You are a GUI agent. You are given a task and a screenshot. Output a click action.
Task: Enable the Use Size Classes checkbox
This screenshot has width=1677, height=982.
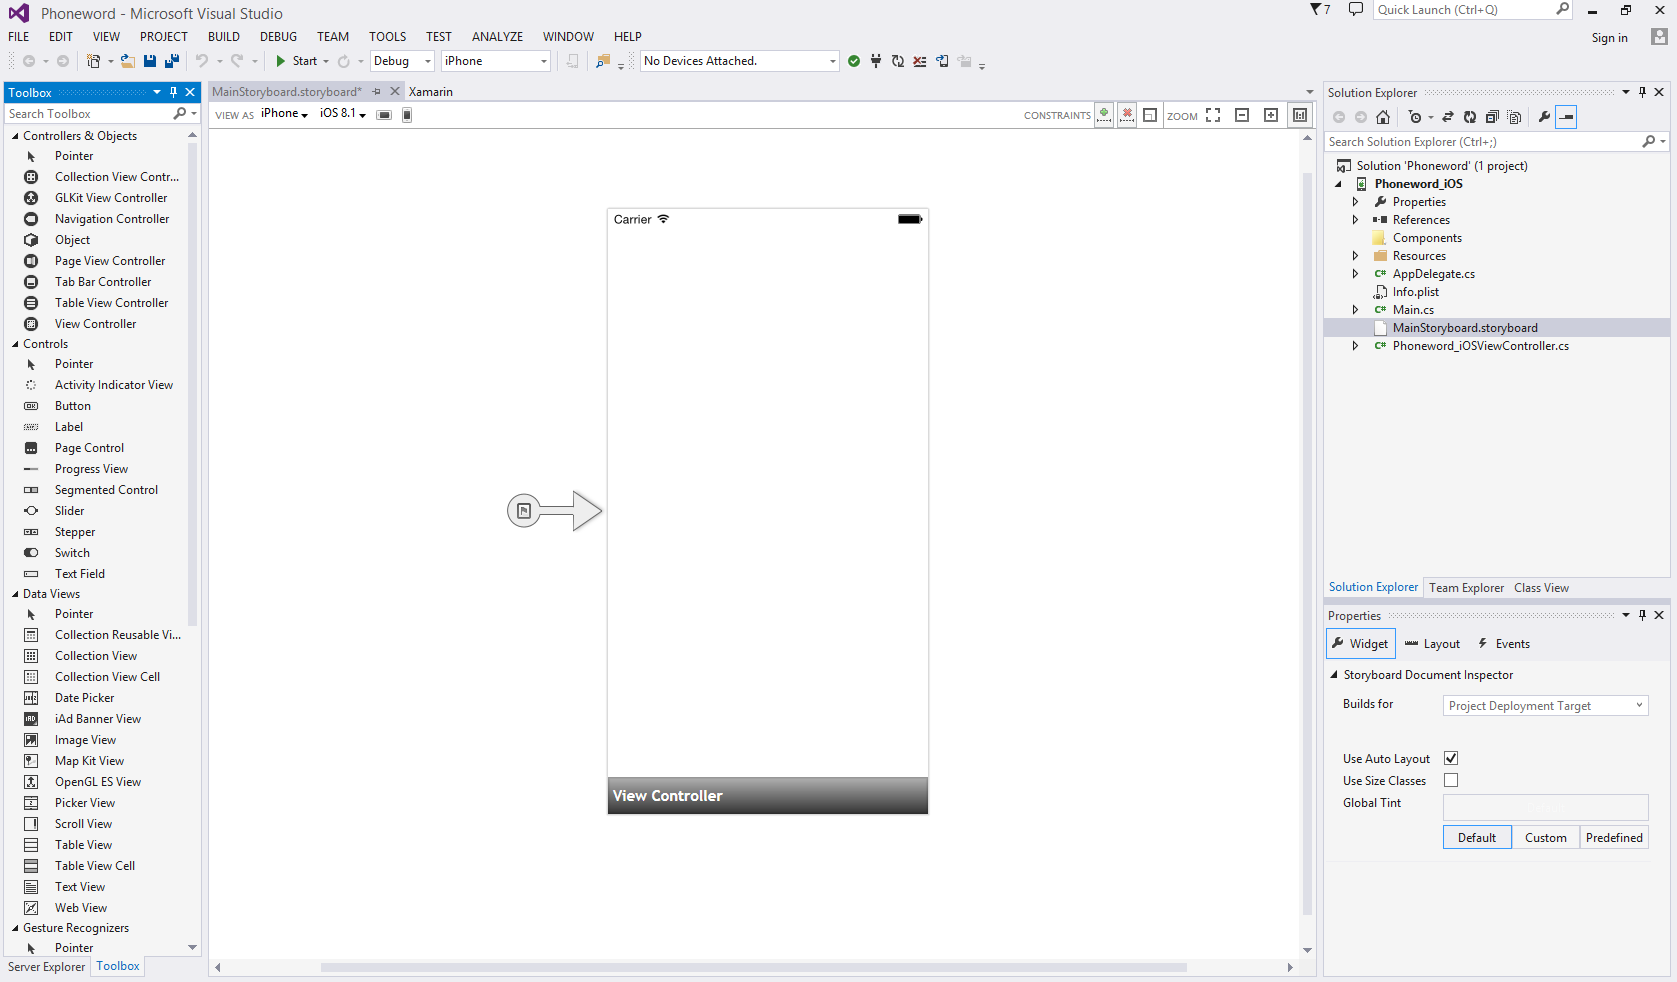[x=1451, y=780]
